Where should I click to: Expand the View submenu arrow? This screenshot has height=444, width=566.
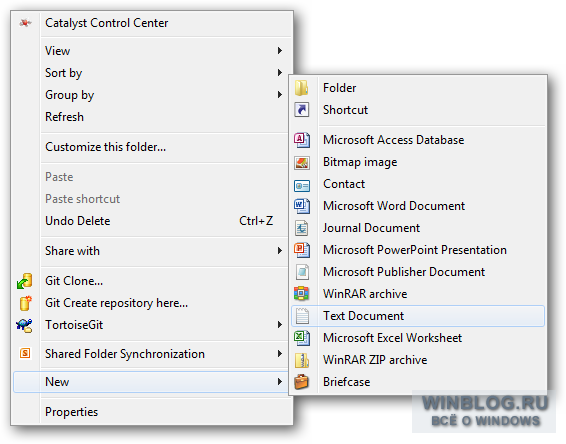click(280, 51)
